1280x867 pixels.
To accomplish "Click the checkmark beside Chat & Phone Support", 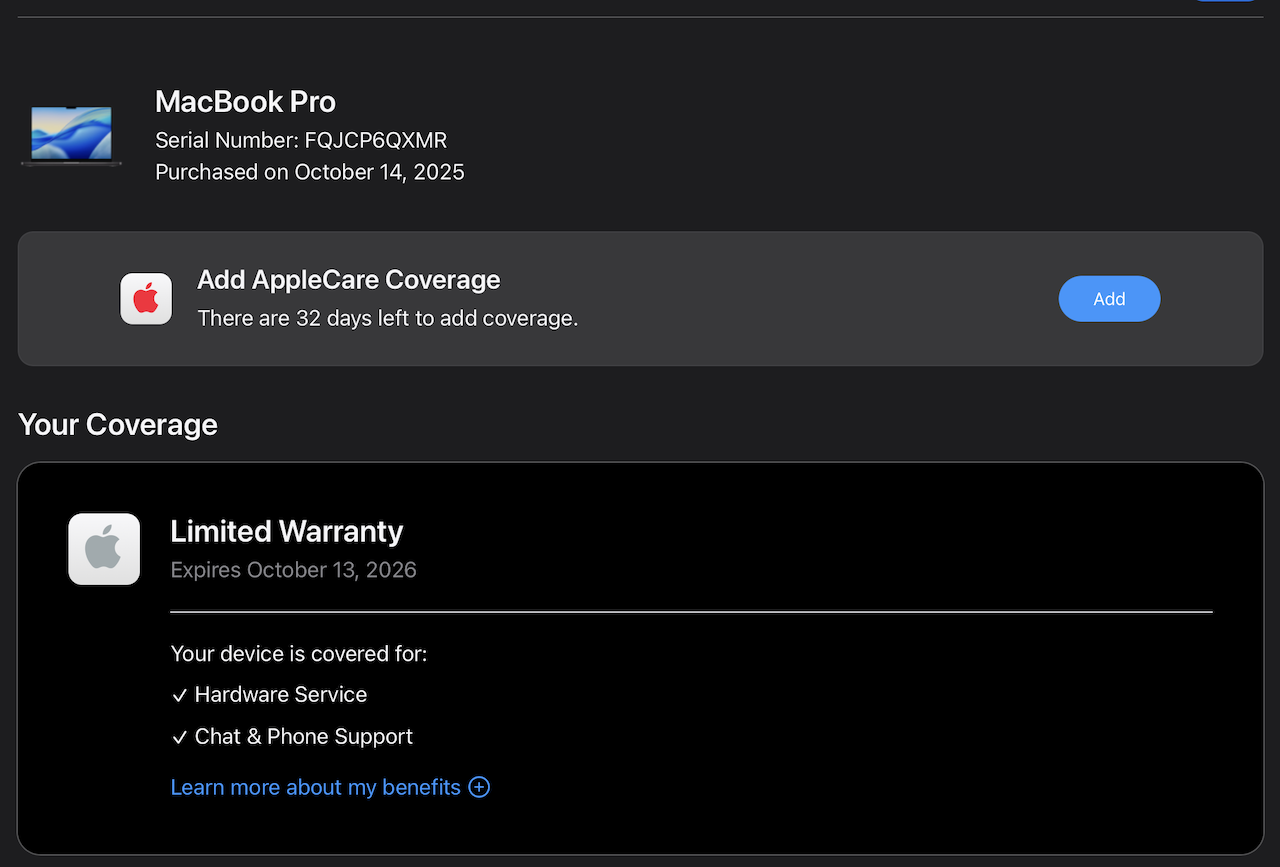I will pos(180,738).
